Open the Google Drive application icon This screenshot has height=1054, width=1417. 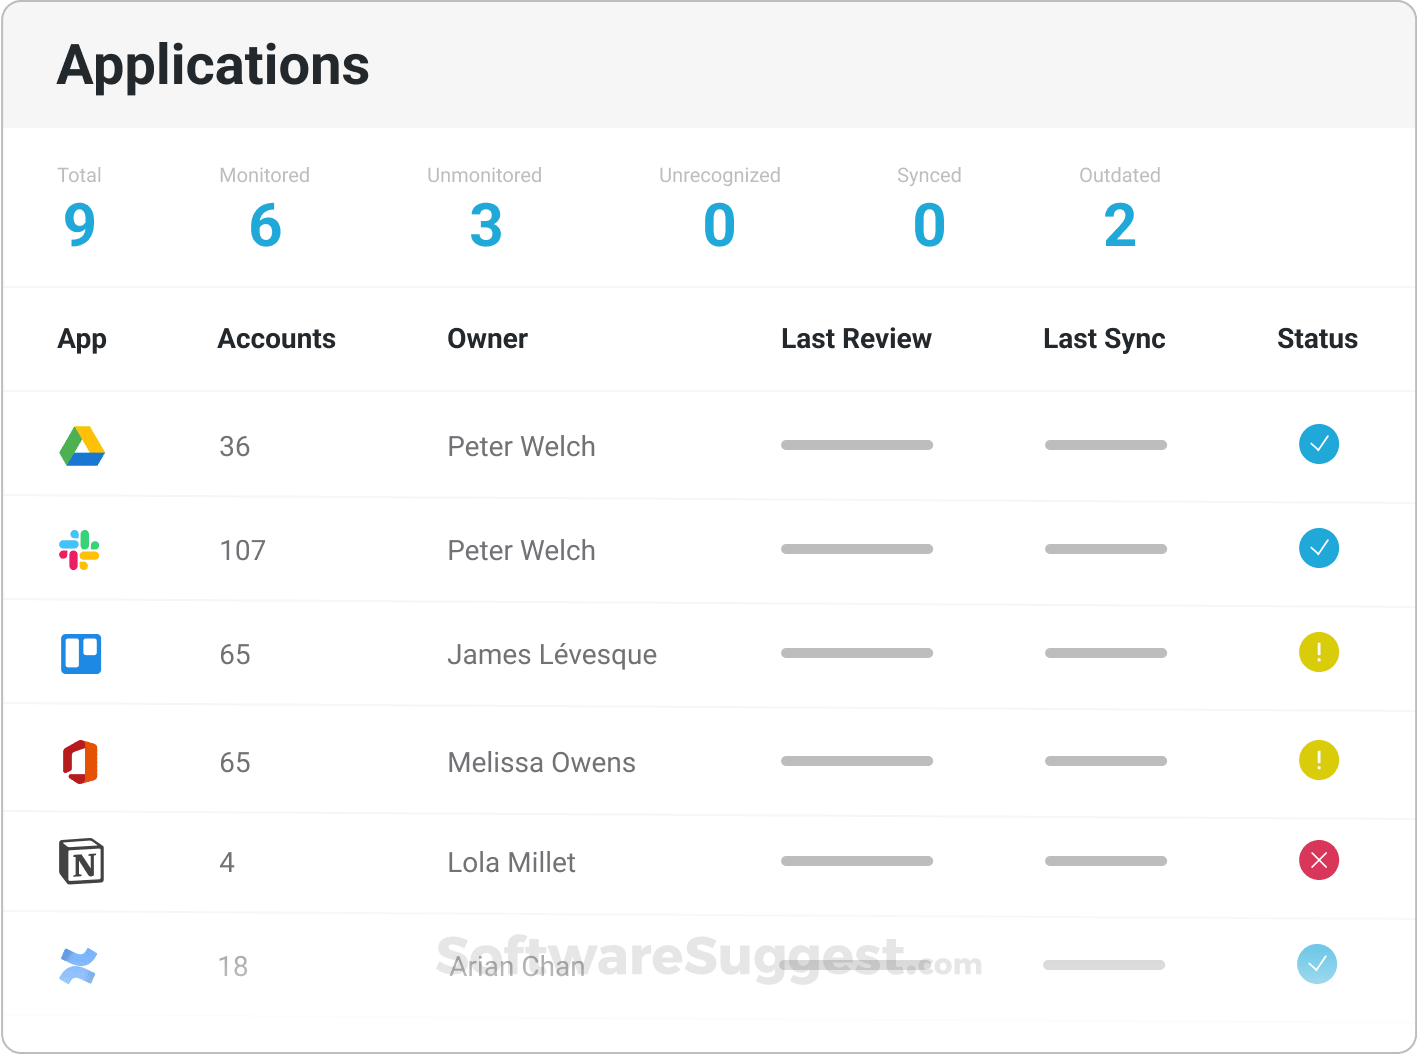(x=81, y=446)
